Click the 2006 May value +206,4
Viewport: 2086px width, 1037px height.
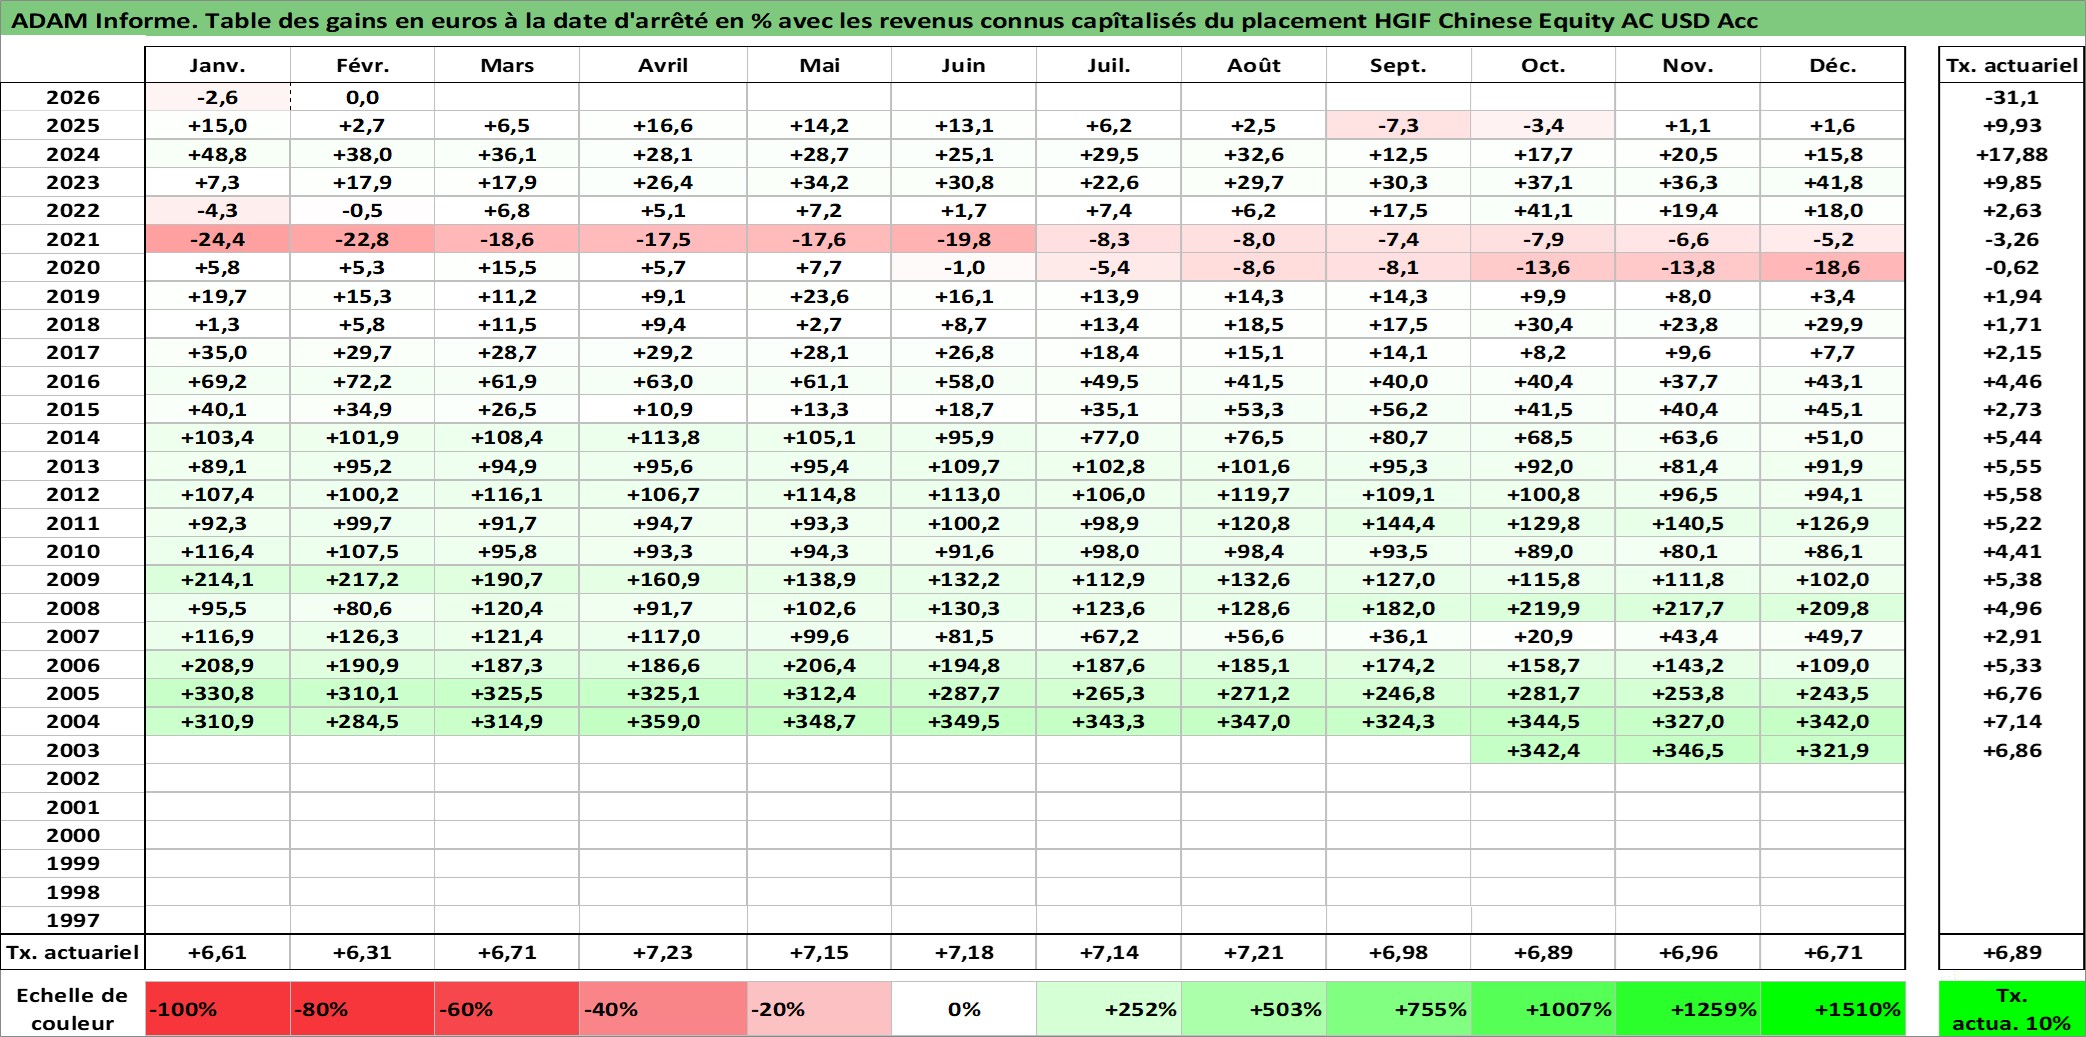coord(819,665)
